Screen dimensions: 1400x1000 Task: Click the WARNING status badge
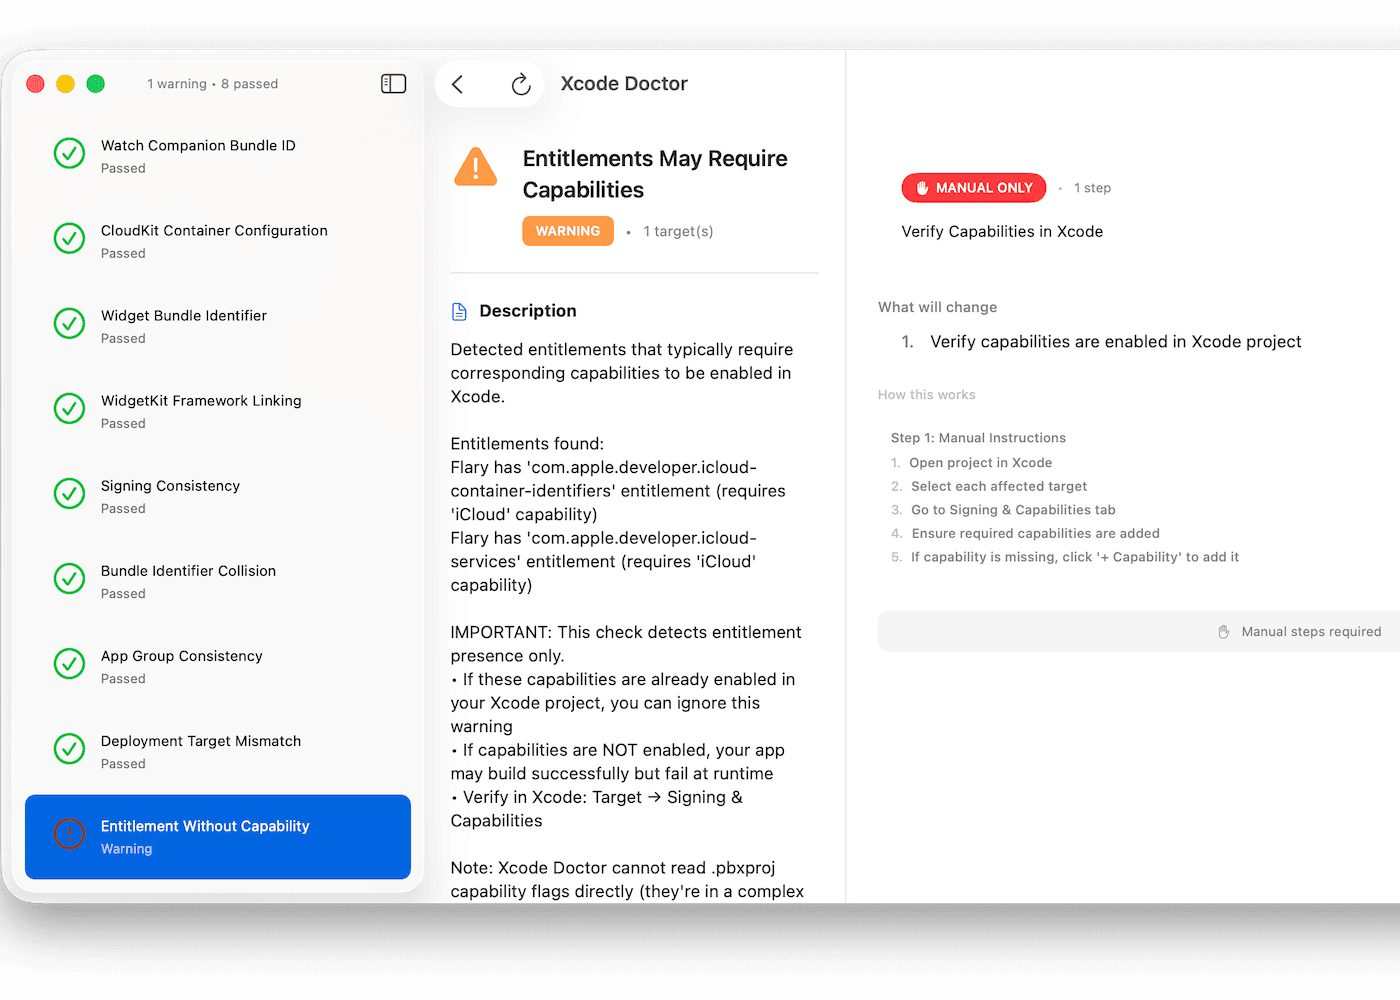pos(568,231)
